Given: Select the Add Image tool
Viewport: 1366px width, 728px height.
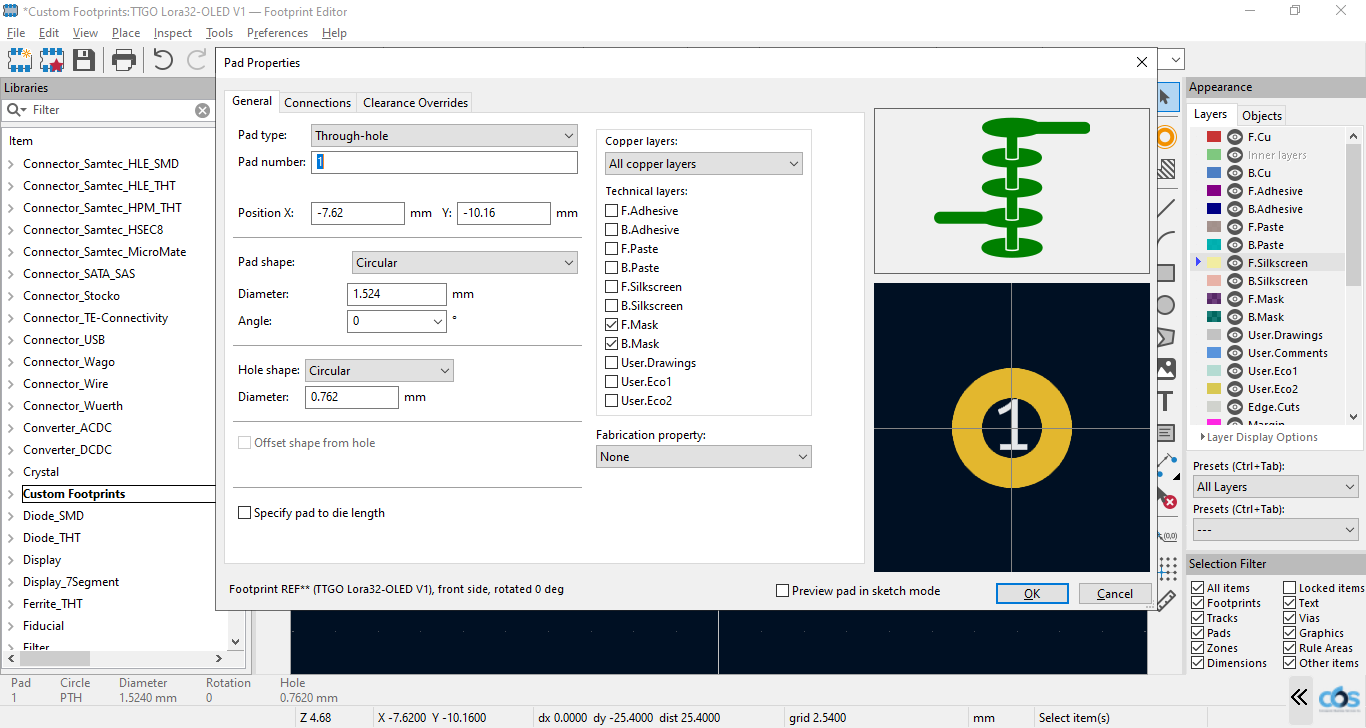Looking at the screenshot, I should pyautogui.click(x=1166, y=368).
